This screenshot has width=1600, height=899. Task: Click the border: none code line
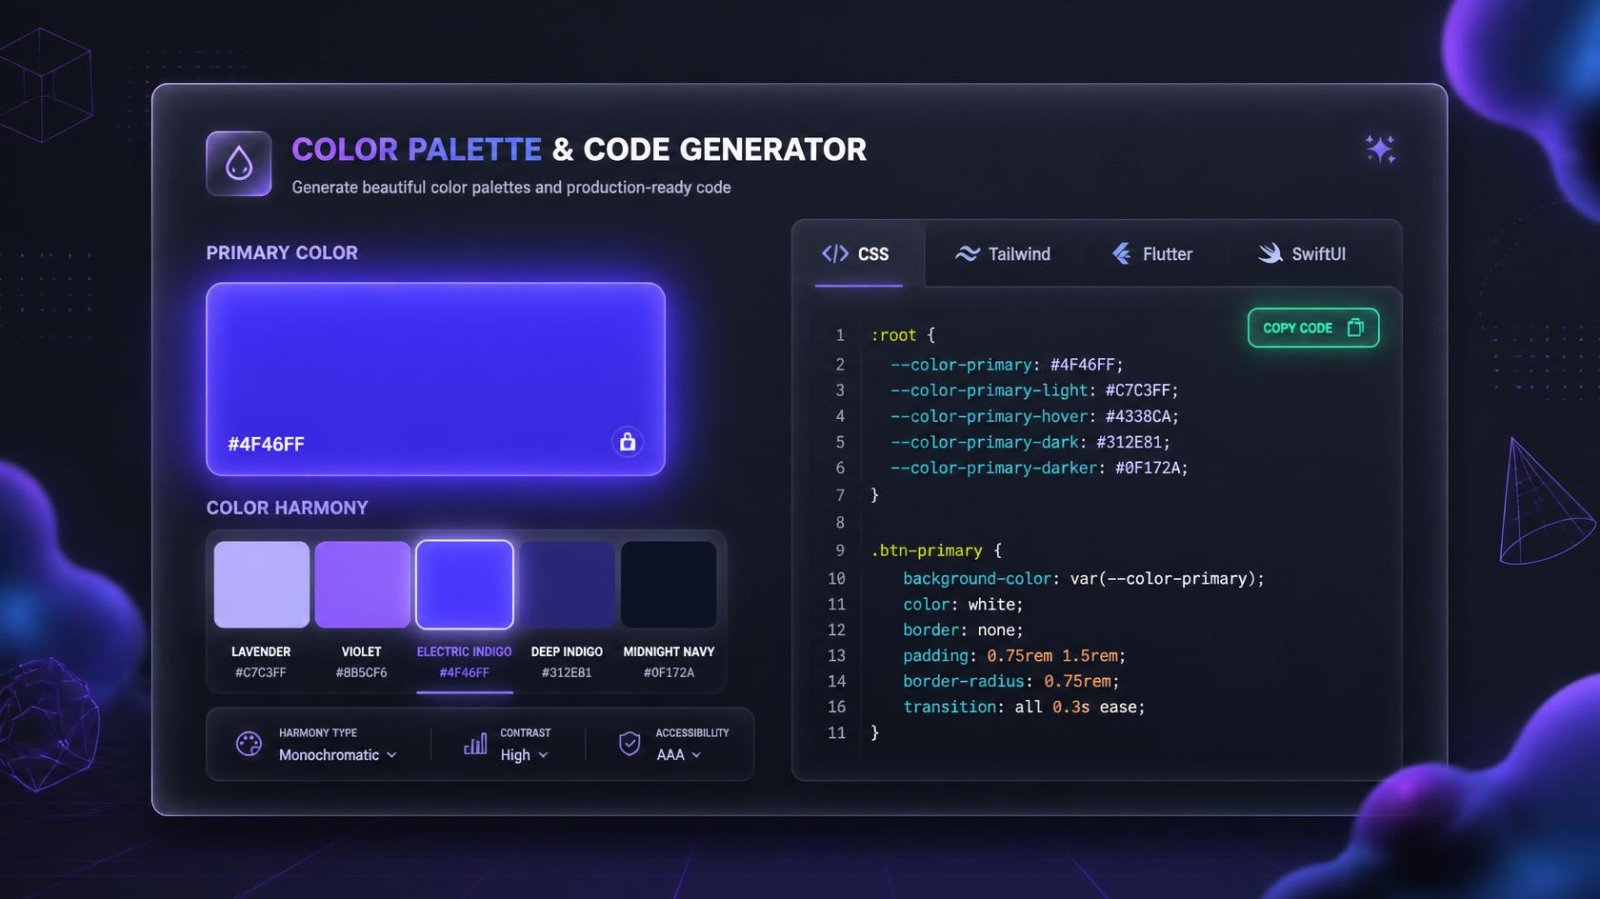tap(963, 630)
